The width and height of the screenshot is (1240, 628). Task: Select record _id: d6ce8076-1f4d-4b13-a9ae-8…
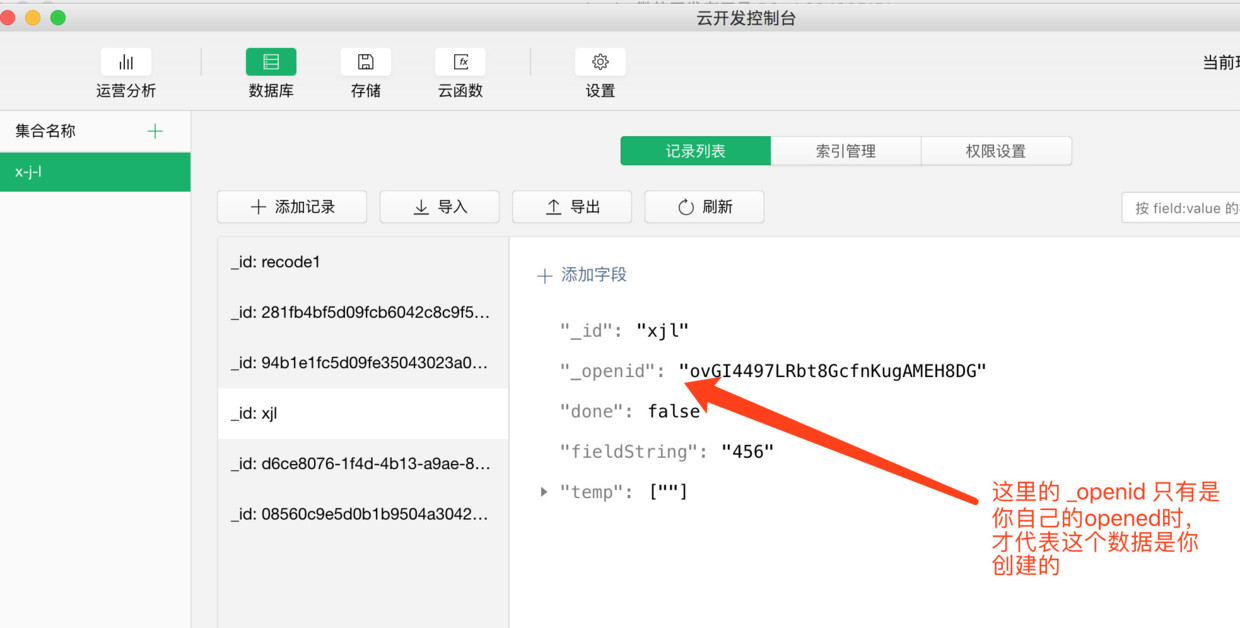click(x=363, y=463)
